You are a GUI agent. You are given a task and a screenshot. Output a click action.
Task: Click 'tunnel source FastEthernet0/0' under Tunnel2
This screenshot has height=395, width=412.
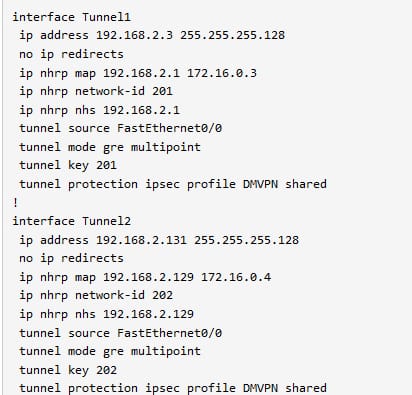120,333
